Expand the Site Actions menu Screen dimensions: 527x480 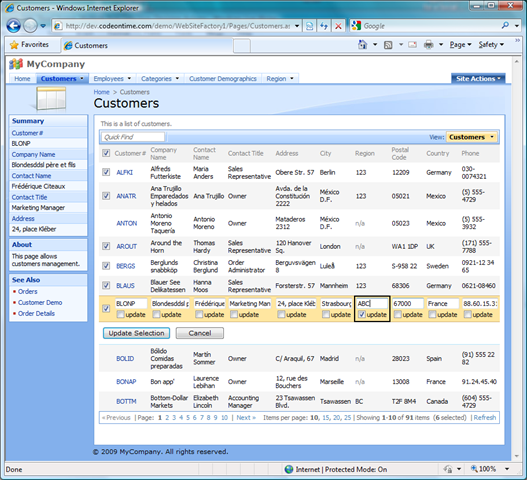(x=478, y=79)
